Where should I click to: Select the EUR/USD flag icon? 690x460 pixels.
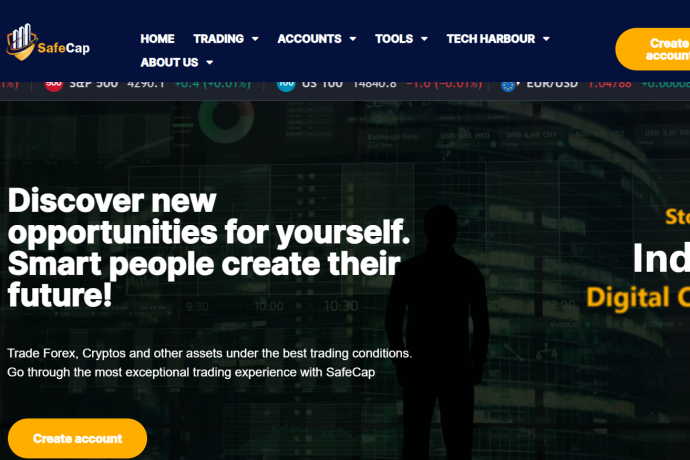point(509,85)
